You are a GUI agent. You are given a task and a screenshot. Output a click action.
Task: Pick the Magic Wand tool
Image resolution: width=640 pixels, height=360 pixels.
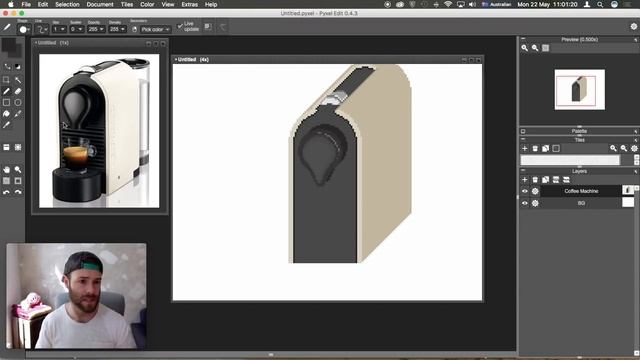(x=18, y=80)
